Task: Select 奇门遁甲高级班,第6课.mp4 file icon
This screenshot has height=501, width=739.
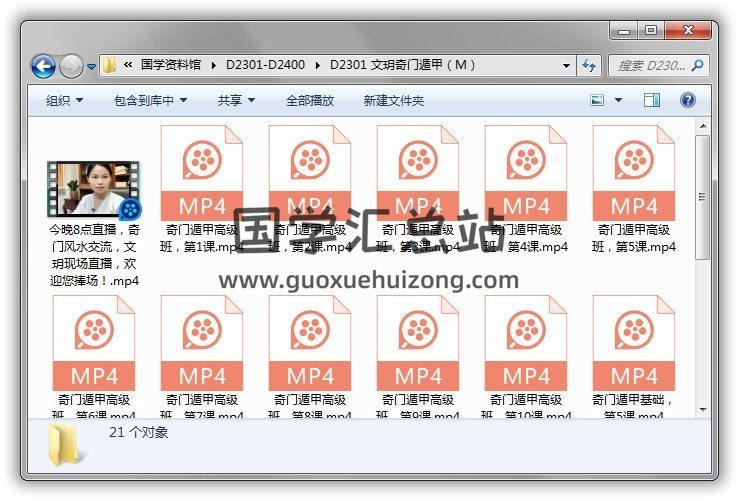Action: [x=94, y=343]
